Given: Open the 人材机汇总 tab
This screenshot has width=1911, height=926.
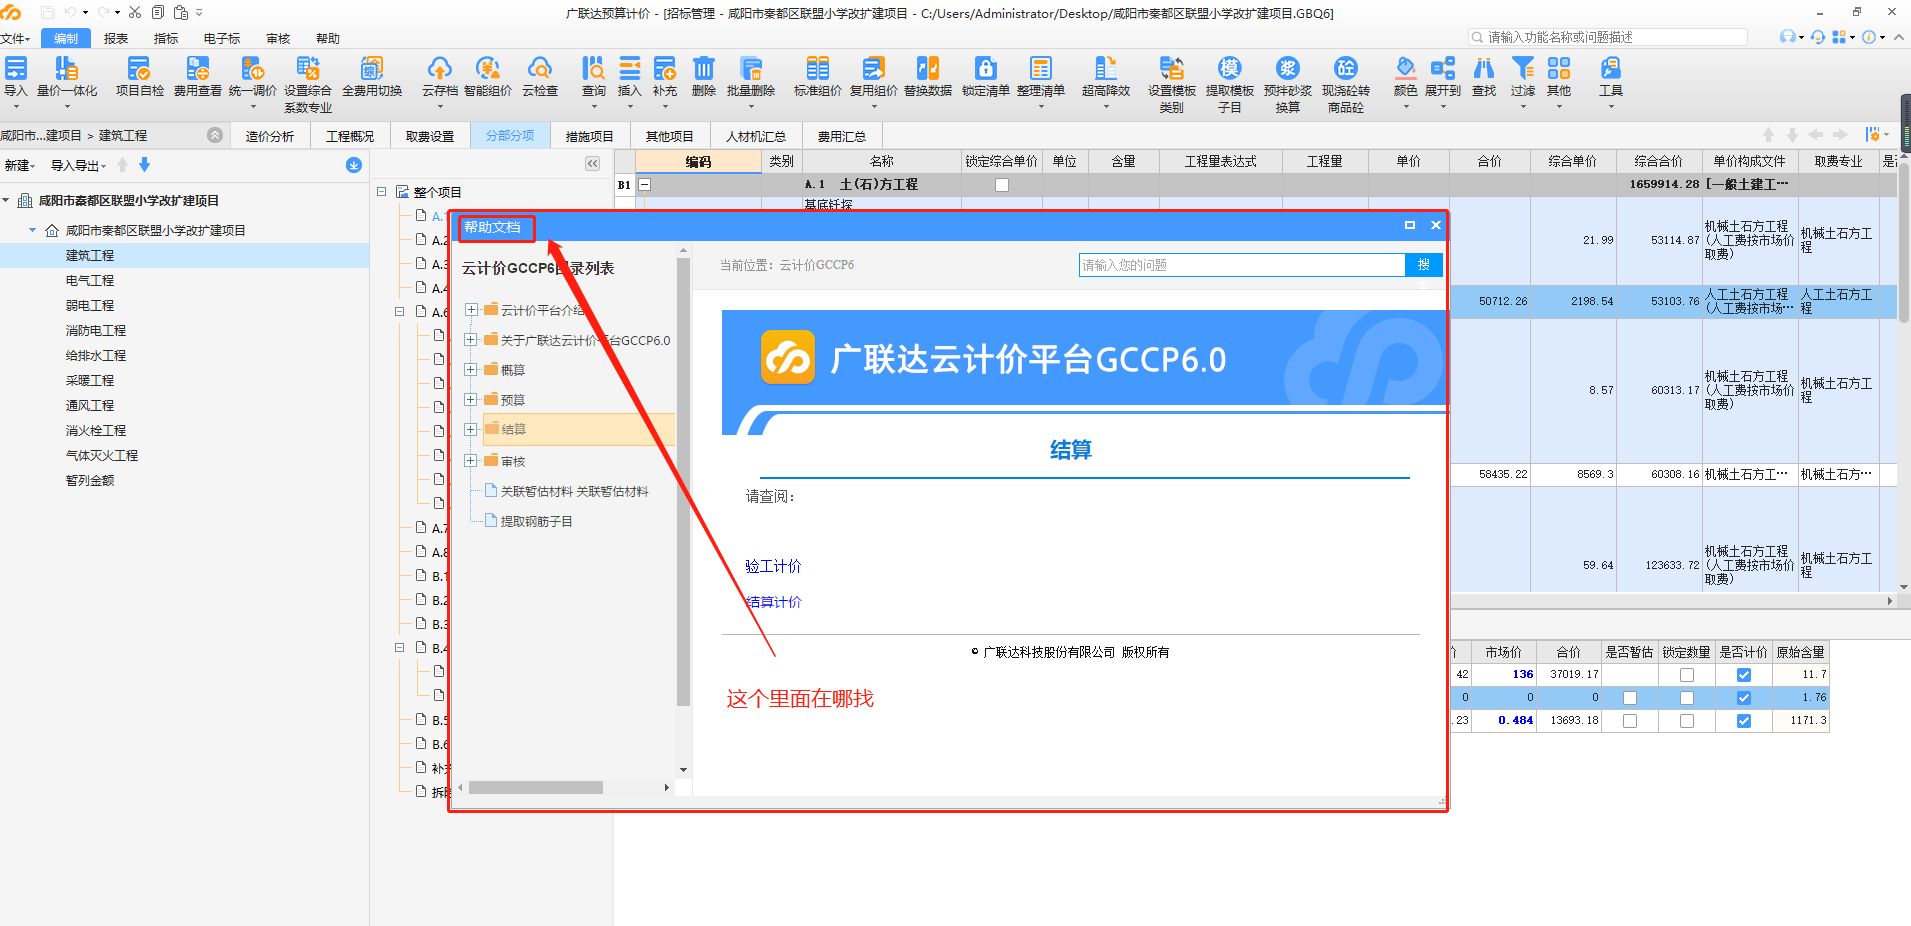Looking at the screenshot, I should 756,136.
